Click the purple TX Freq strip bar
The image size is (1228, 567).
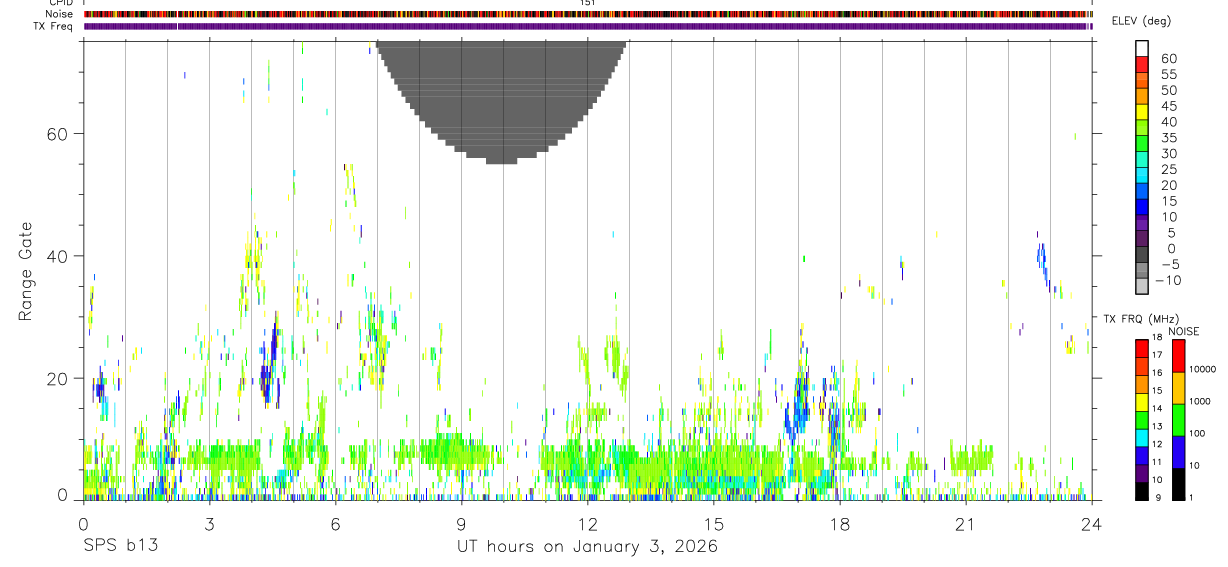click(587, 26)
